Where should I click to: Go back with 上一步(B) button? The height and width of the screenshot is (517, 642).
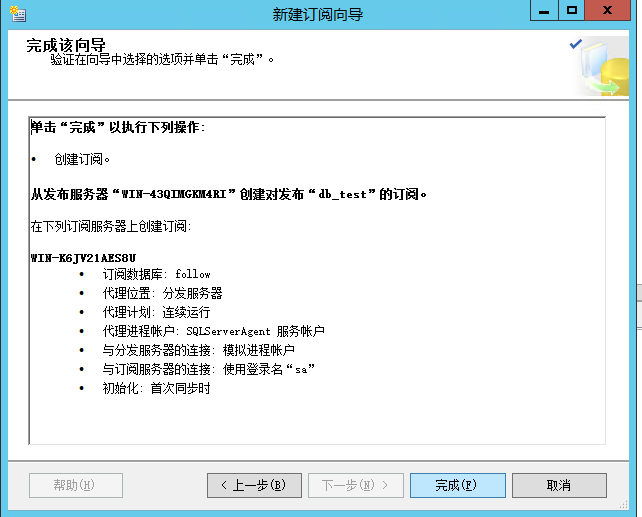point(254,485)
